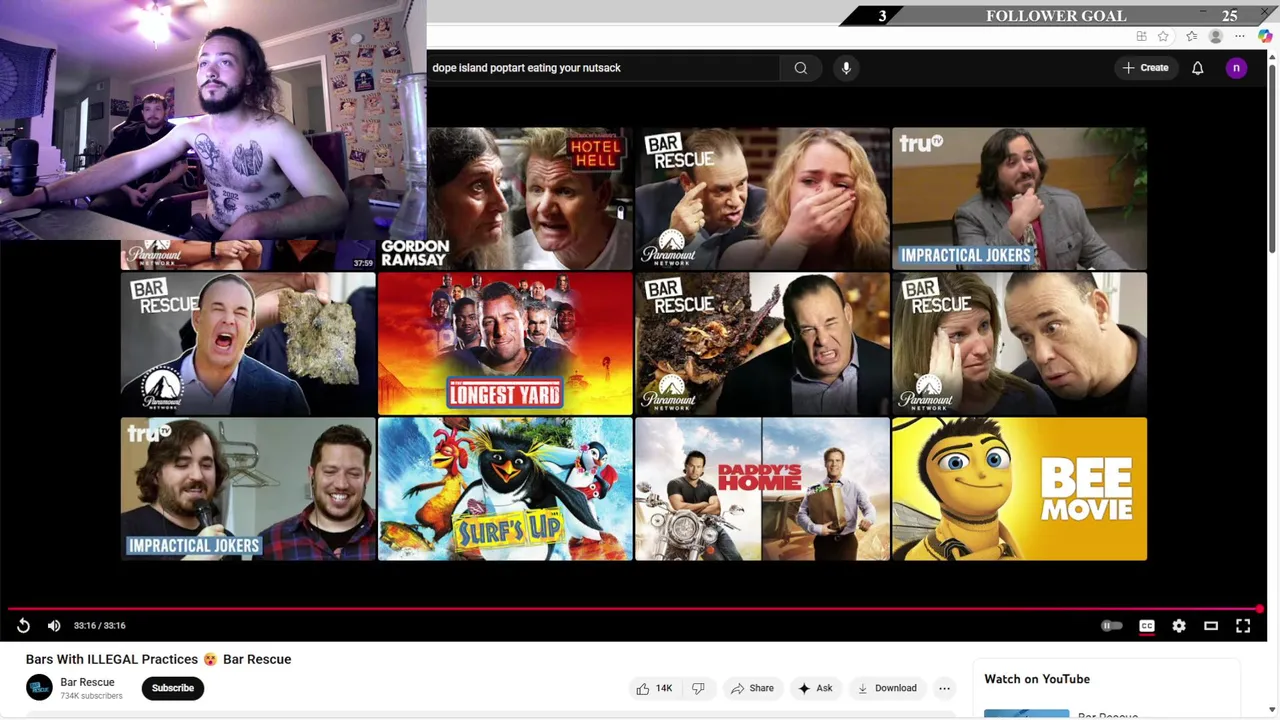This screenshot has width=1280, height=720.
Task: Subscribe to Bar Rescue channel
Action: coord(173,688)
